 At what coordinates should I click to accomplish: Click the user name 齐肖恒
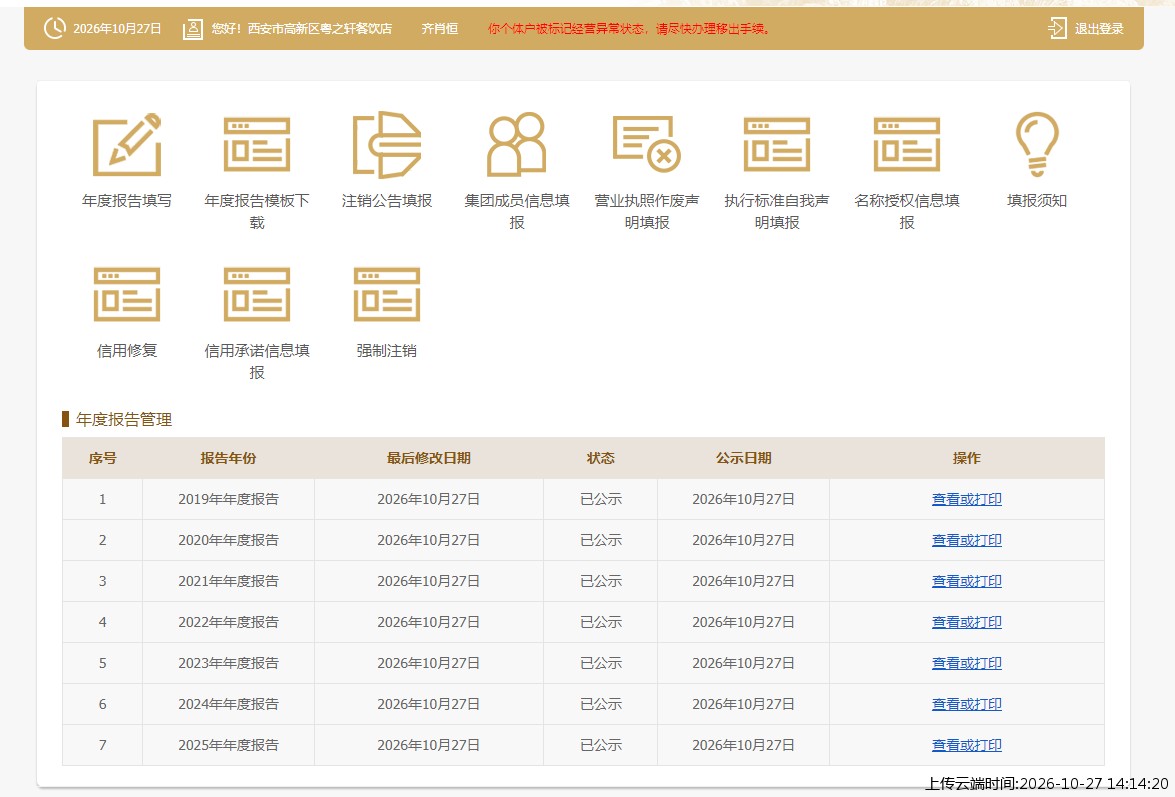tap(440, 29)
